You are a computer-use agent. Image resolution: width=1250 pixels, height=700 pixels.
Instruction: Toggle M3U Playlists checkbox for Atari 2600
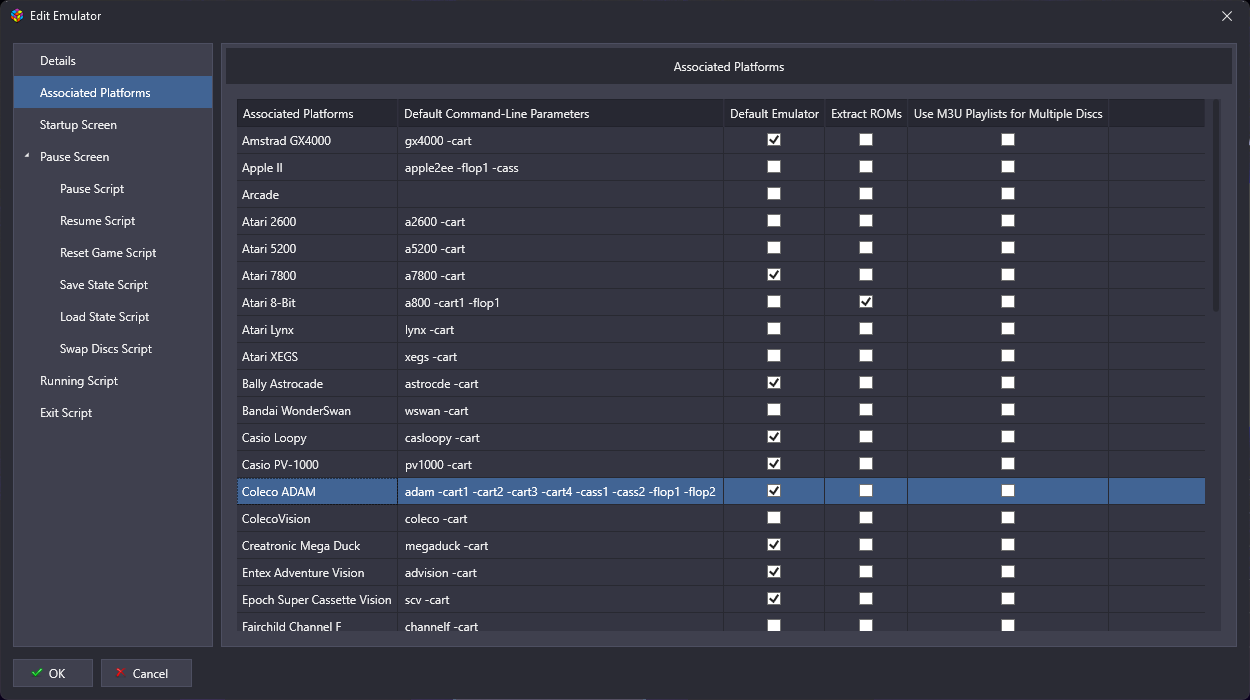1008,221
